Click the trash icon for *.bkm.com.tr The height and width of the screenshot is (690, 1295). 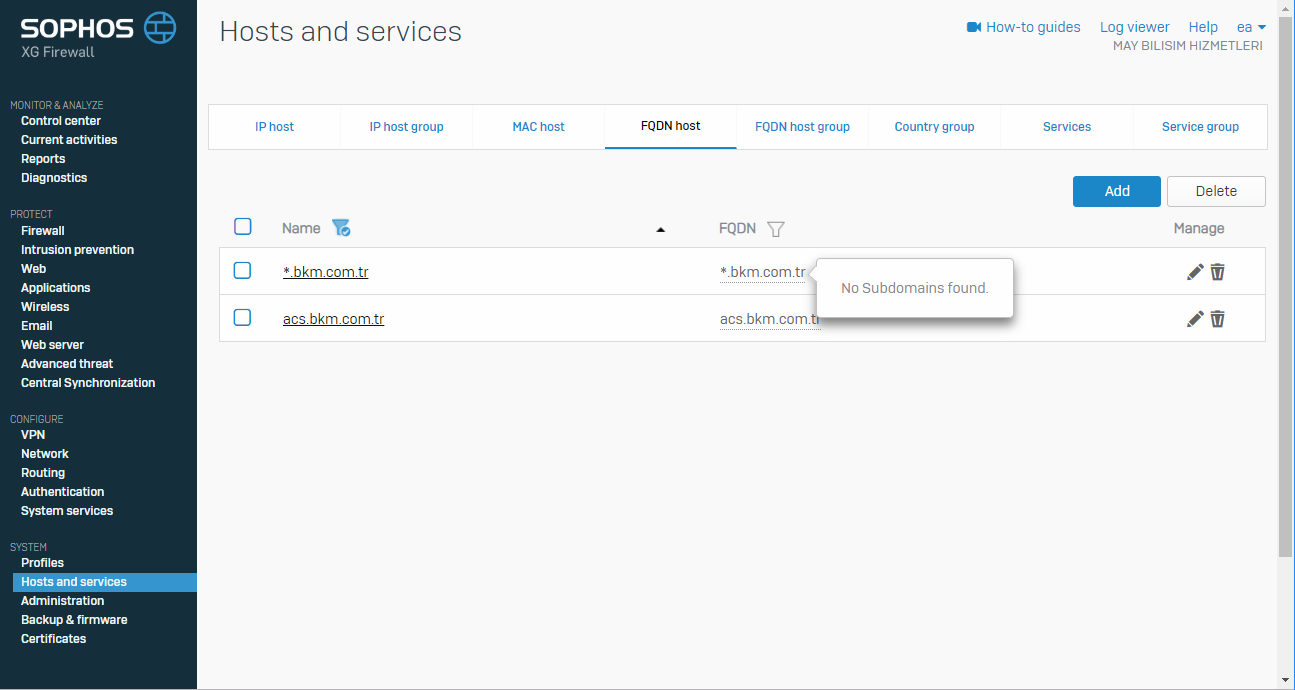tap(1218, 272)
